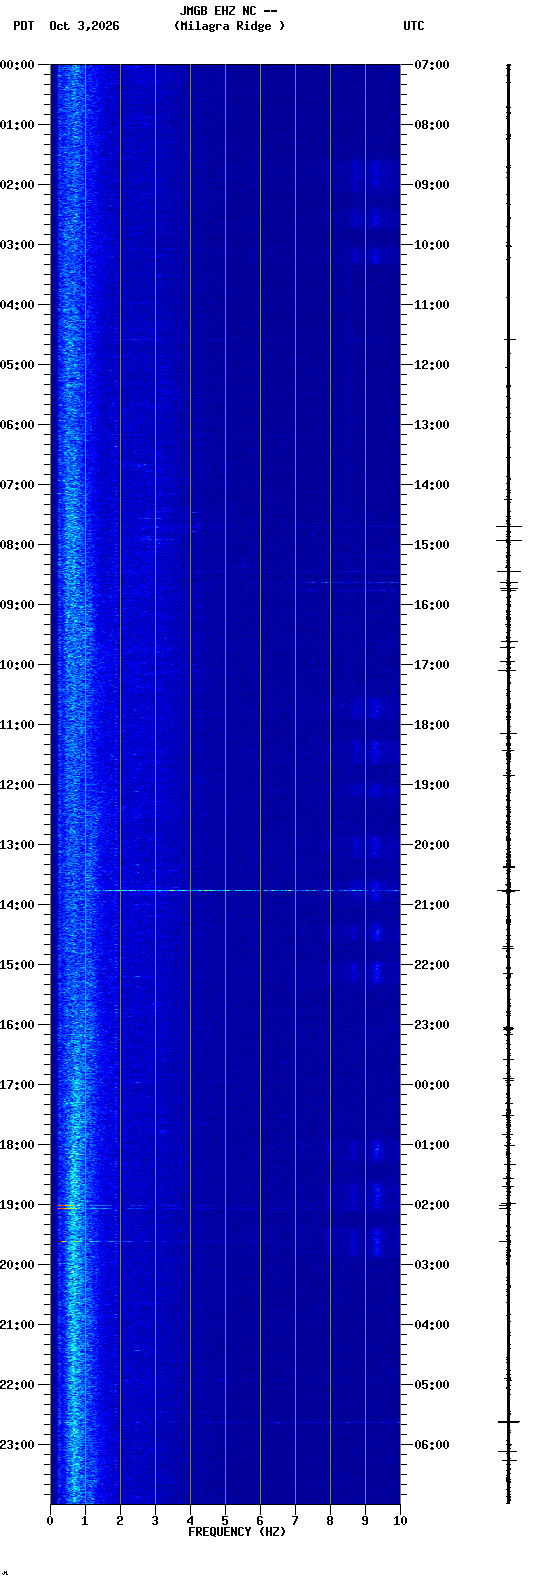Pick the 18:00 UTC time label

(432, 725)
